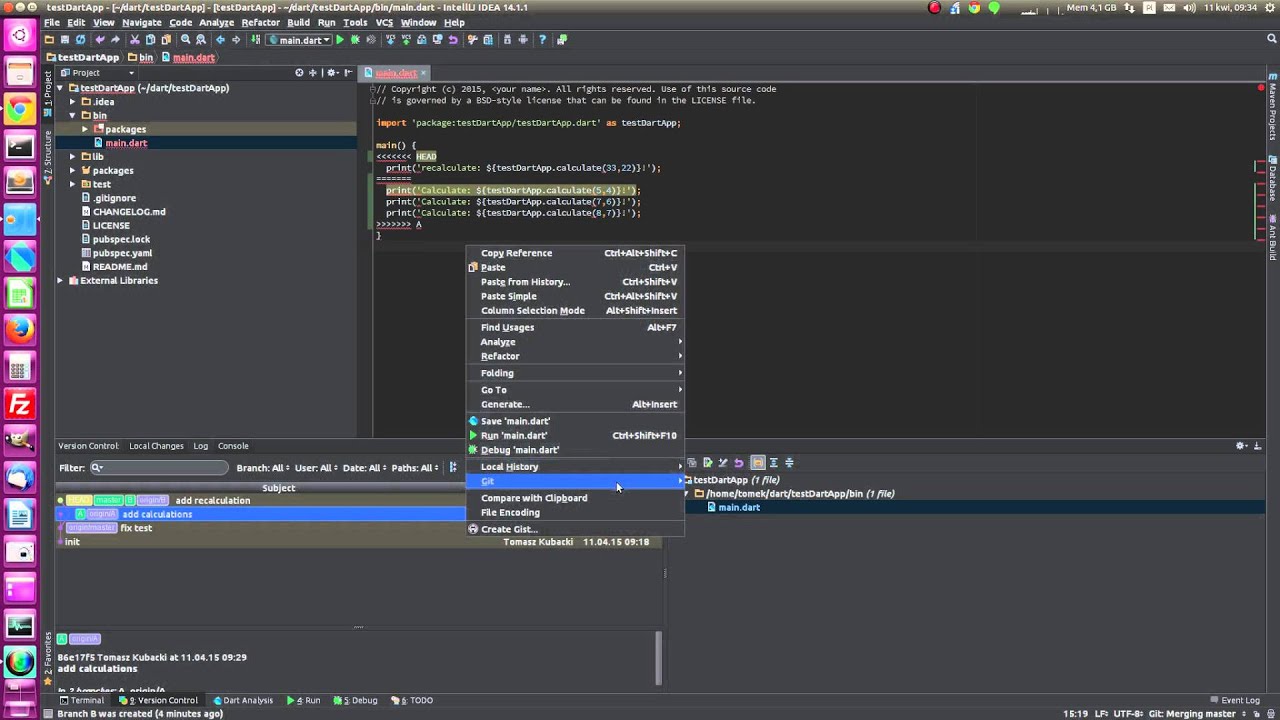Select .gitignore in project tree
Screen dimensions: 1280x720
click(114, 198)
